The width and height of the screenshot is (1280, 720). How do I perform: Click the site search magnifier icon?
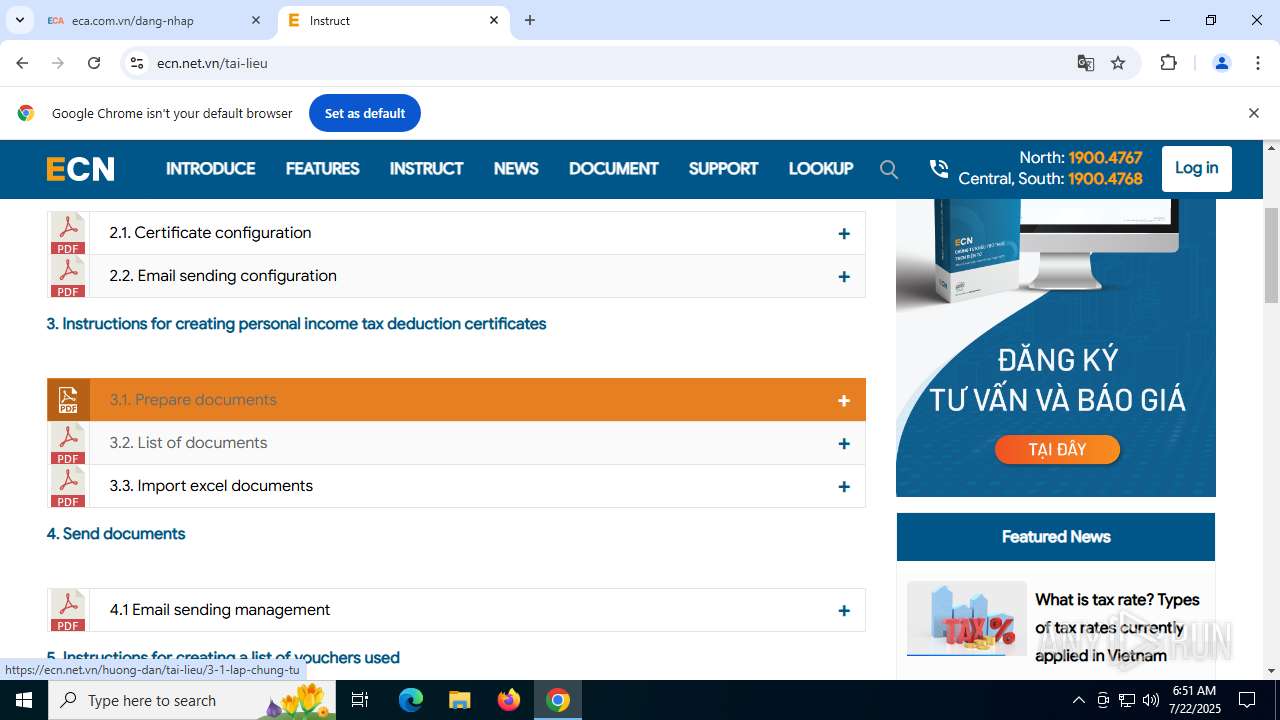889,169
